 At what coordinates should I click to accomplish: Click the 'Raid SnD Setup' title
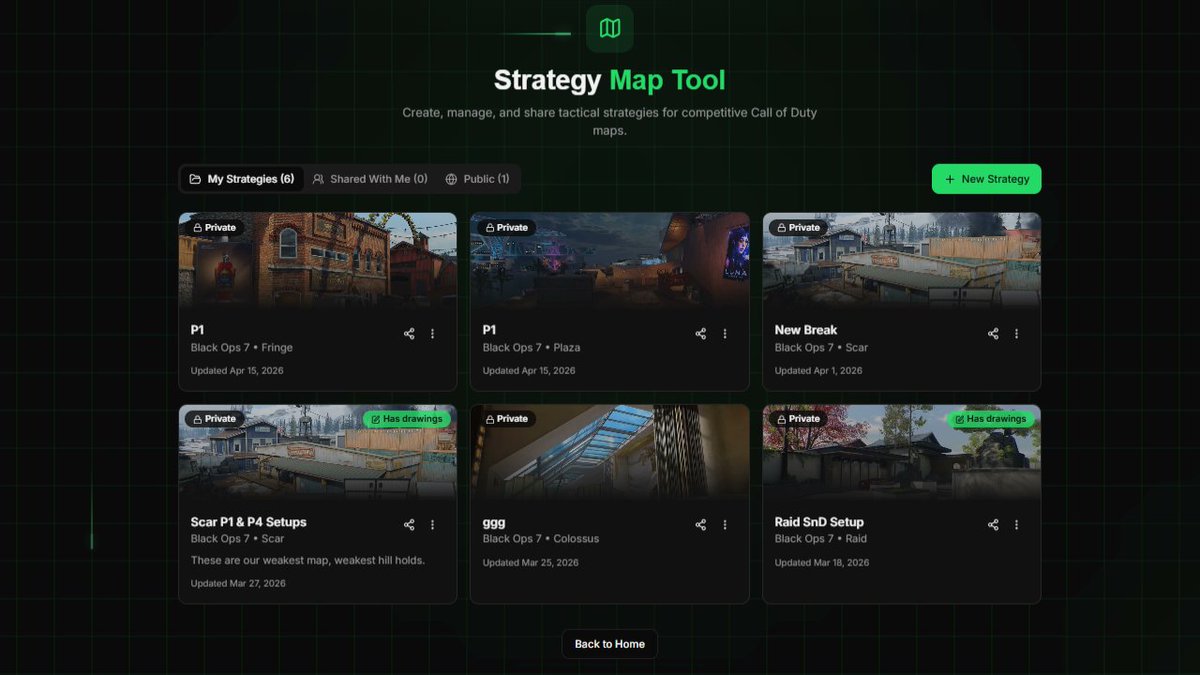819,522
